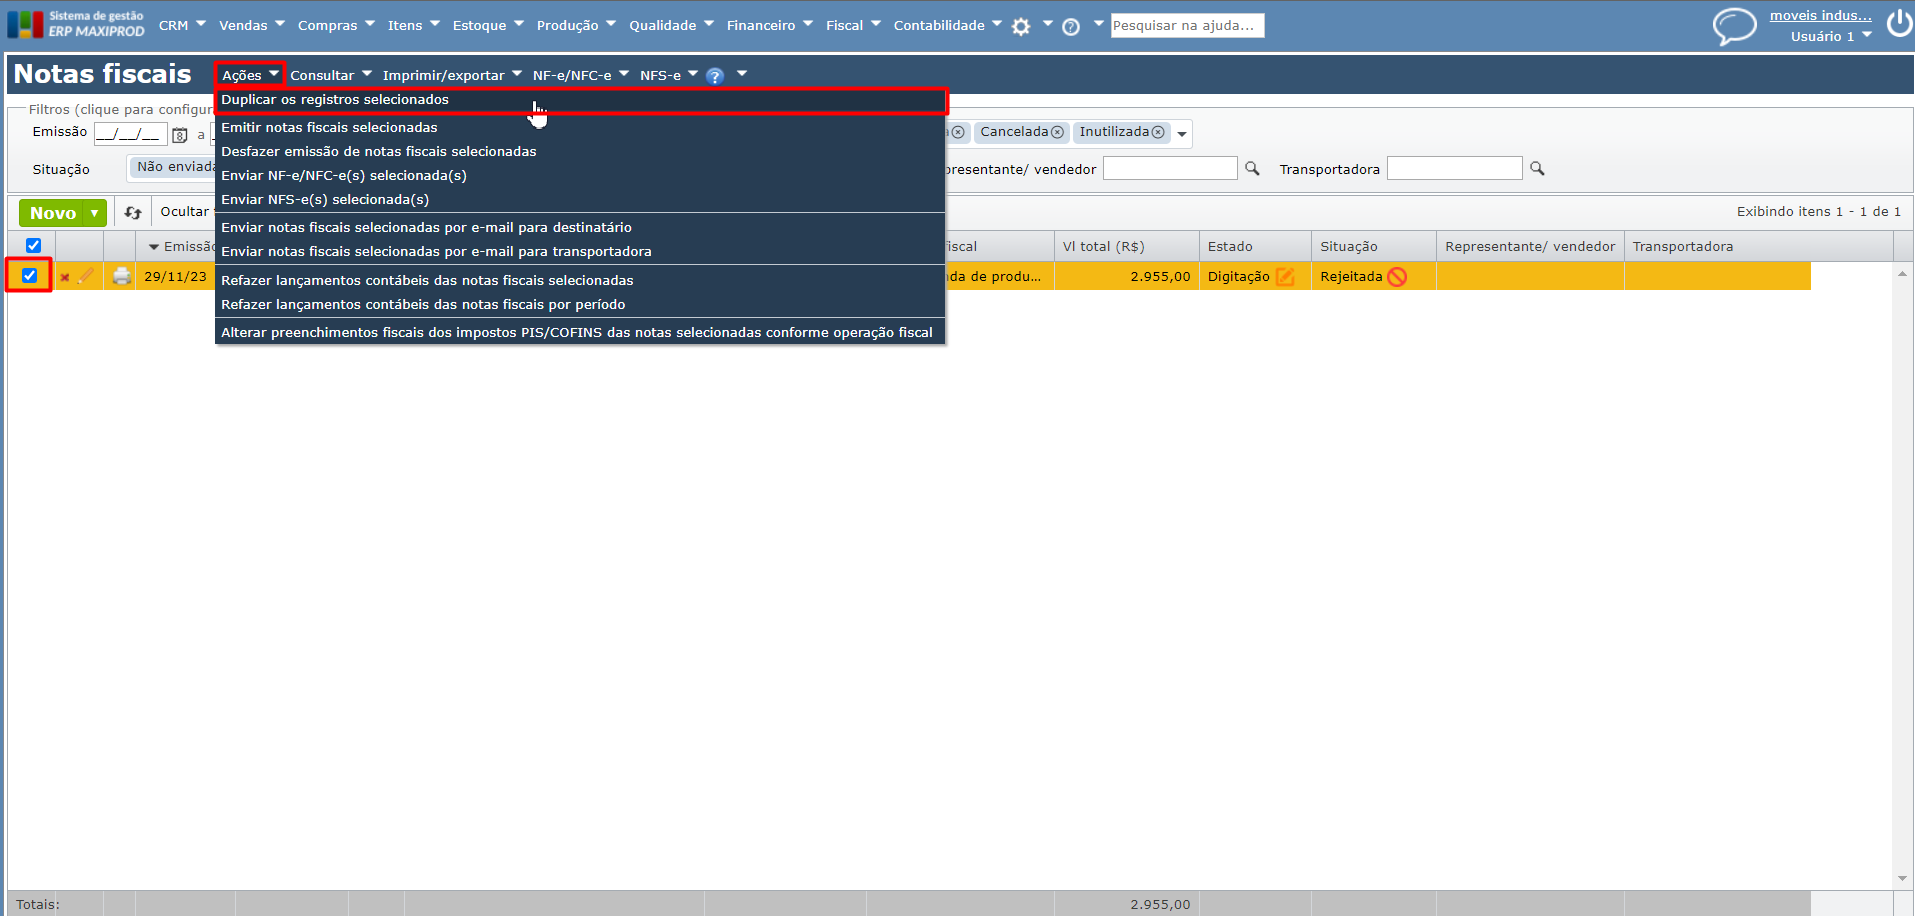Click the 2.955,00 value cell in row
Image resolution: width=1915 pixels, height=916 pixels.
(1126, 277)
